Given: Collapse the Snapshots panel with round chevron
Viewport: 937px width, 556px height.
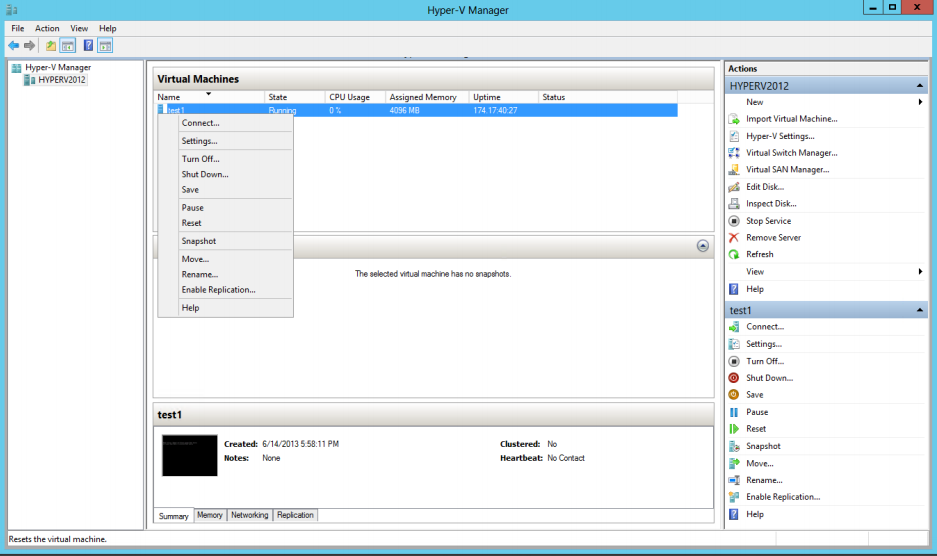Looking at the screenshot, I should 702,245.
